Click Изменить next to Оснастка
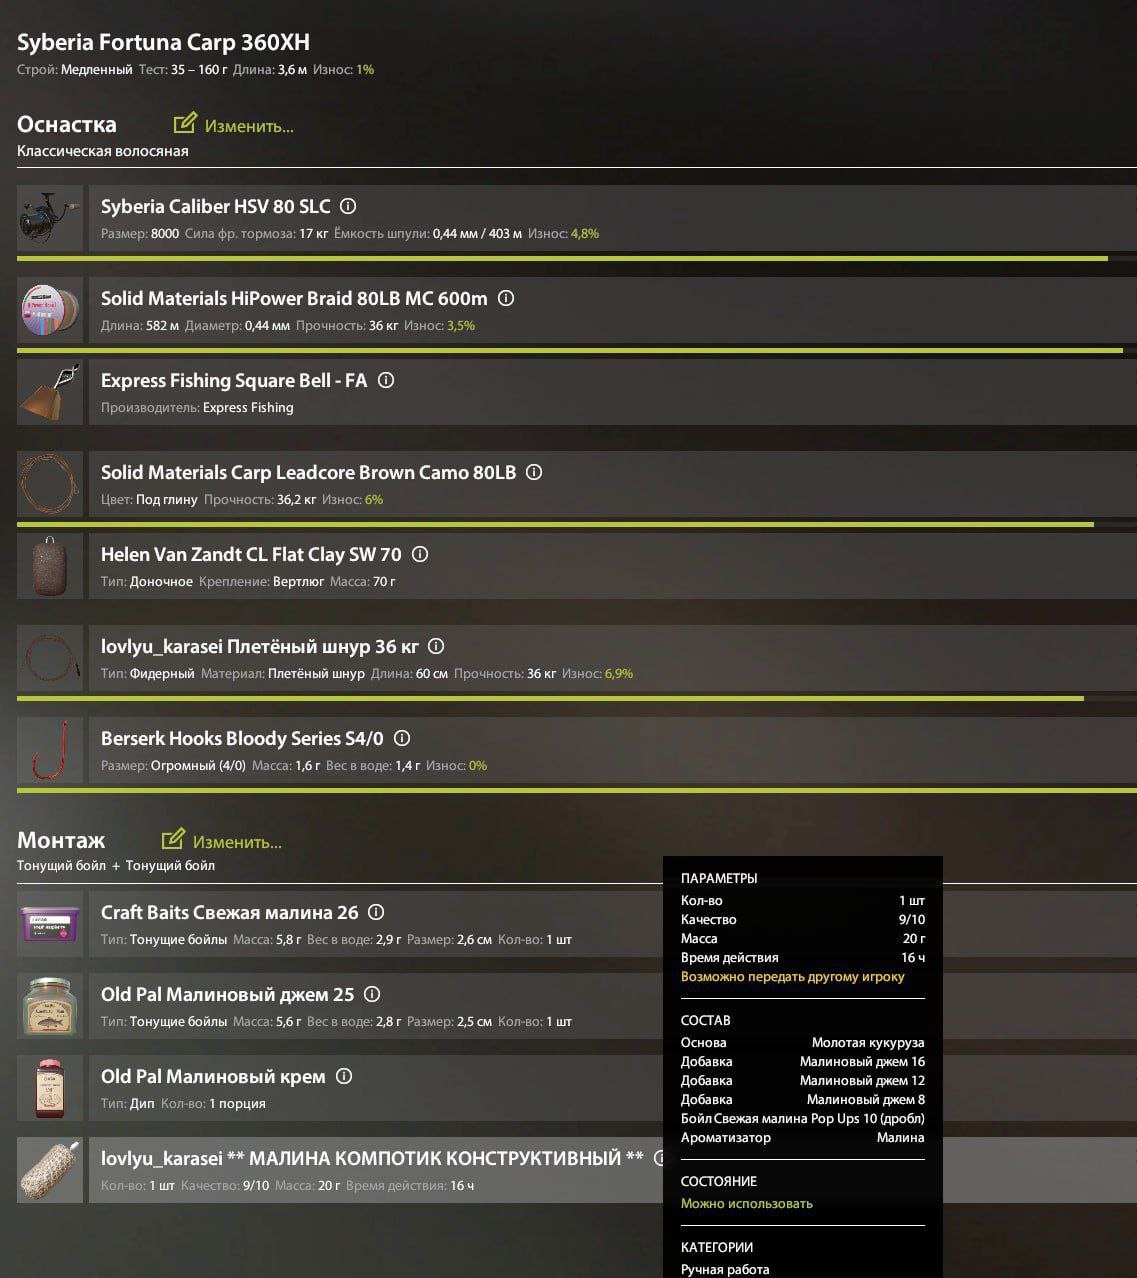This screenshot has width=1137, height=1278. (x=234, y=125)
